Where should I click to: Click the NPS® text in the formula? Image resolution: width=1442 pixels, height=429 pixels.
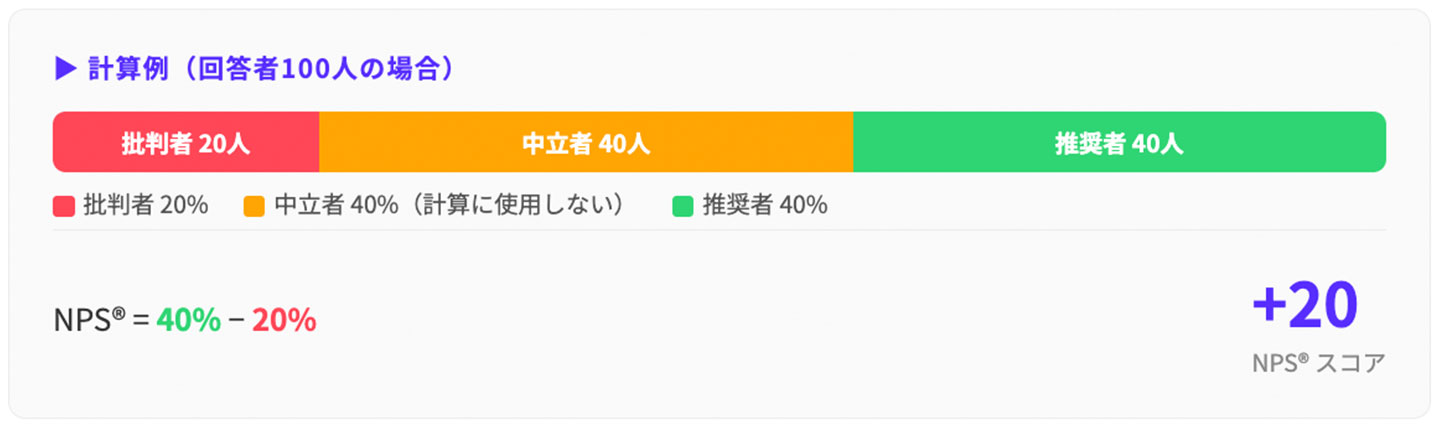click(x=89, y=320)
